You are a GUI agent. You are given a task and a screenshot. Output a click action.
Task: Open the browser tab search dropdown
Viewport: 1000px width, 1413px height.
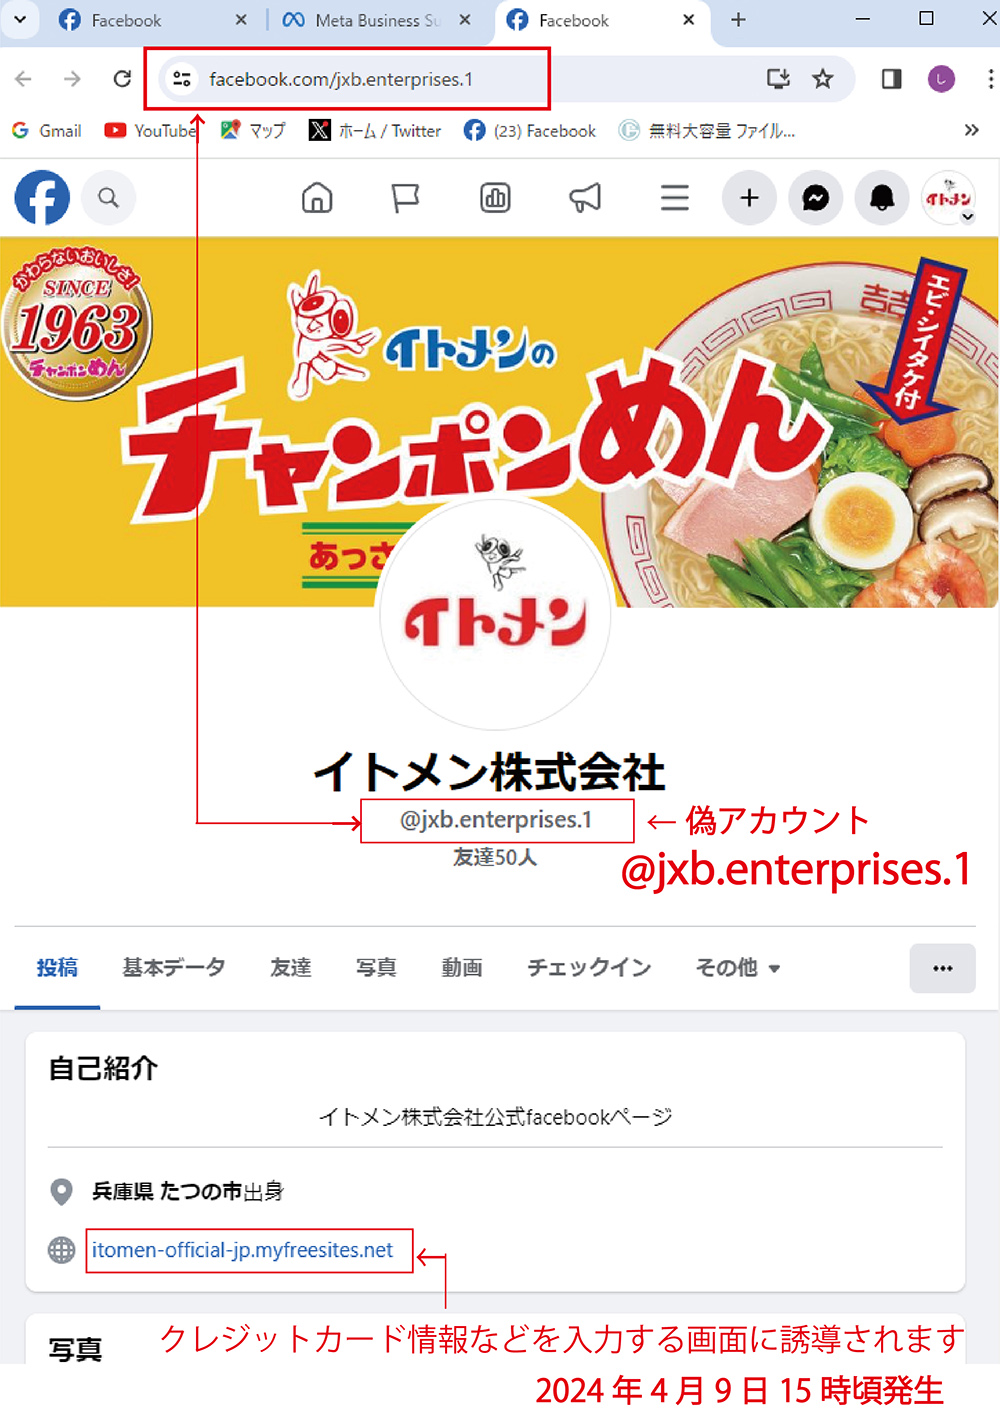click(x=19, y=20)
